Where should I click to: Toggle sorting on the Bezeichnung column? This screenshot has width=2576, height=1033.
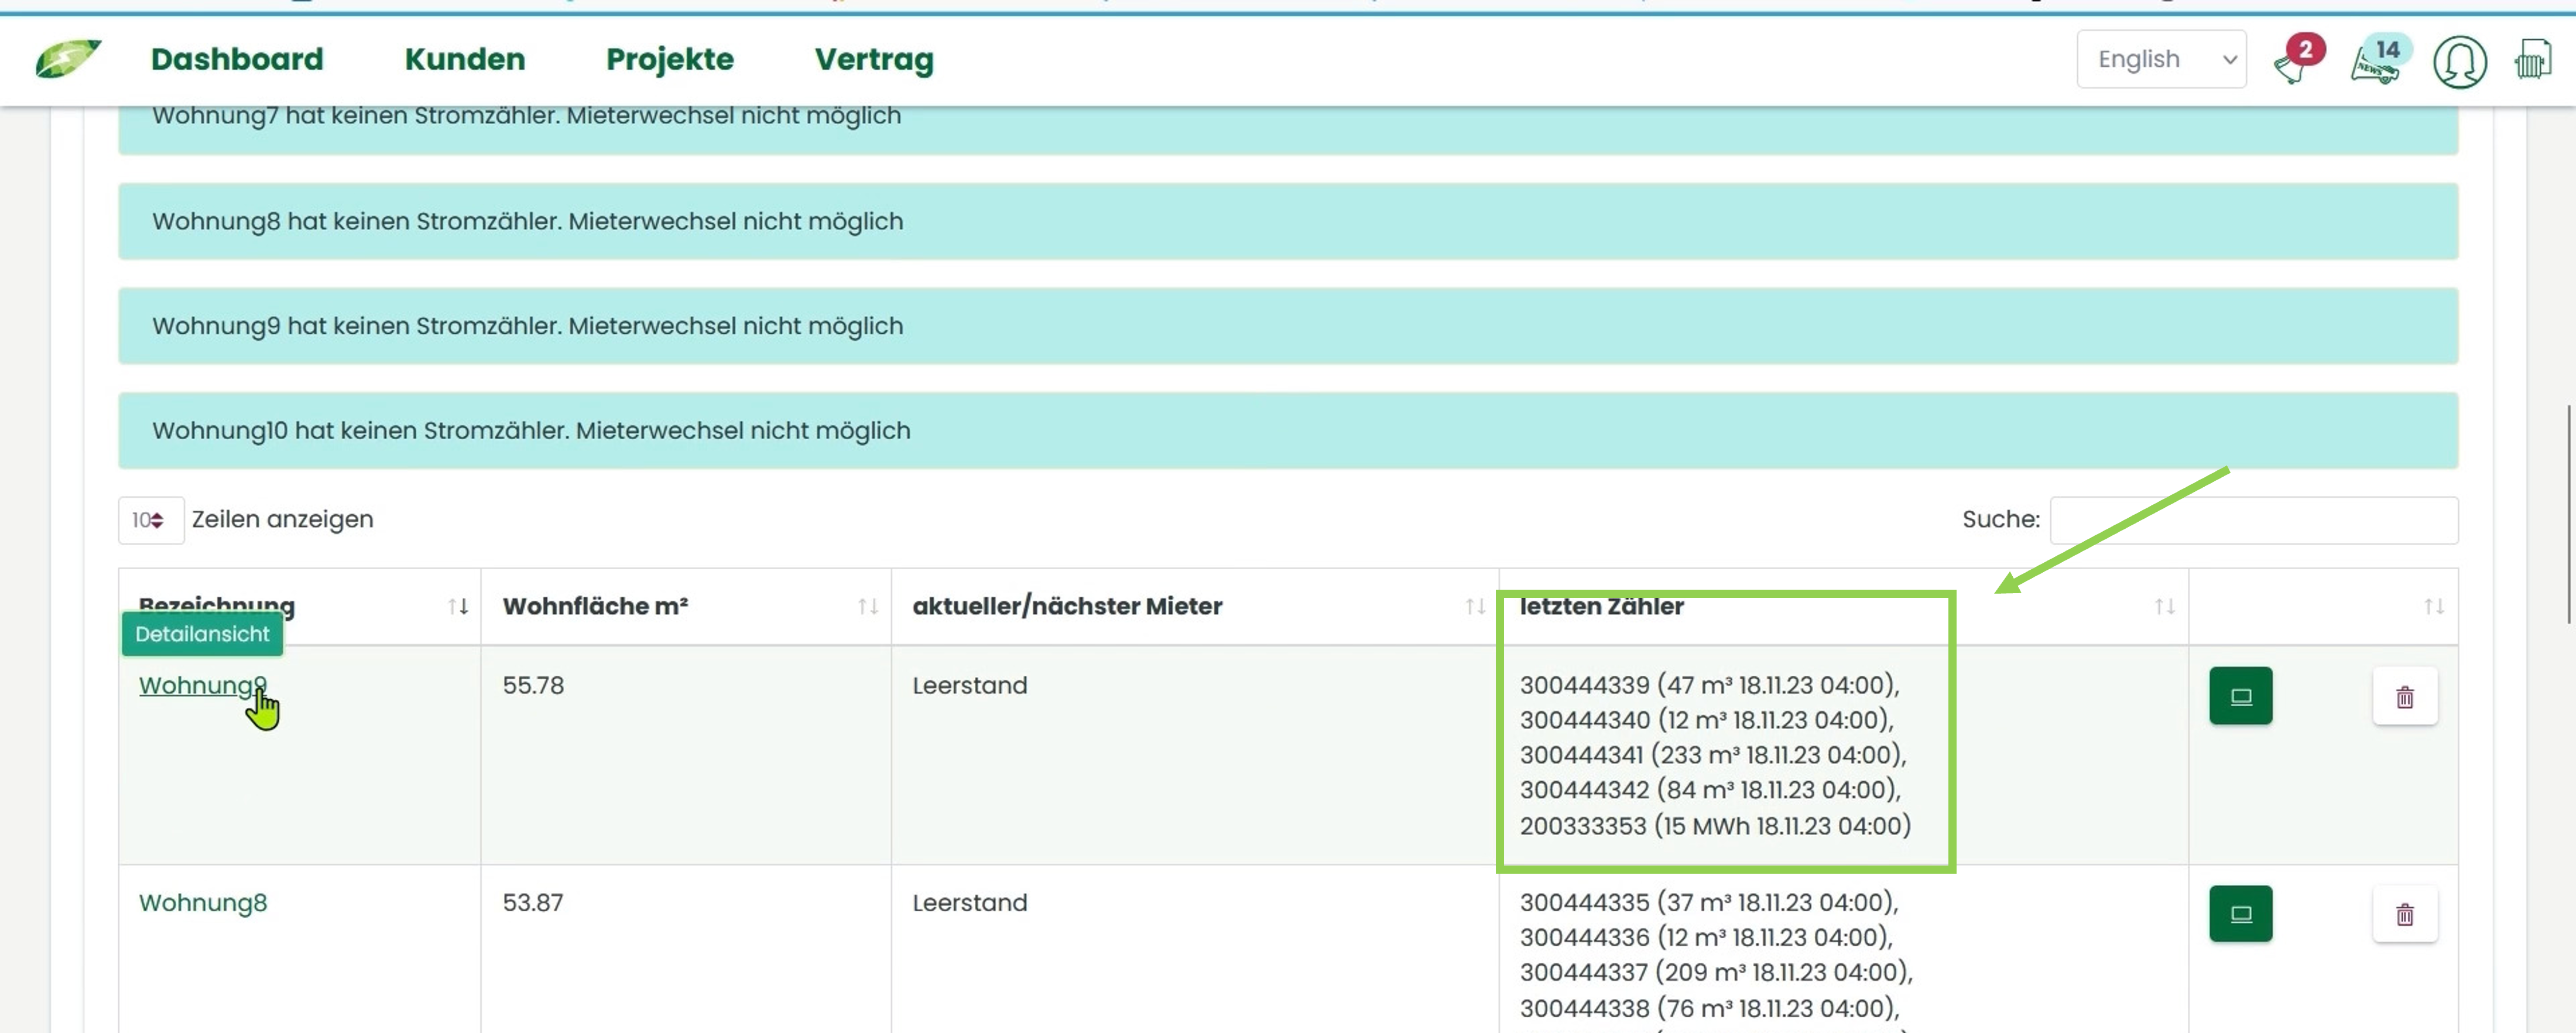(457, 605)
